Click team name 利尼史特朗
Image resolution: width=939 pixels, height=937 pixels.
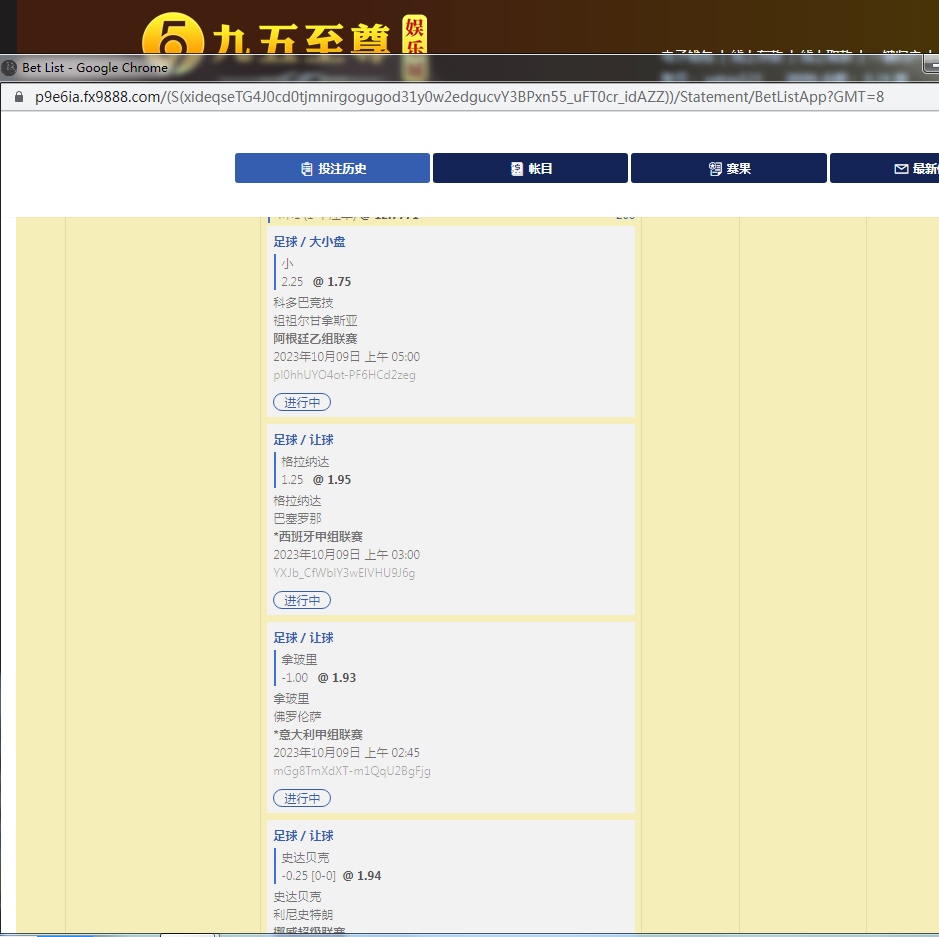pyautogui.click(x=303, y=915)
